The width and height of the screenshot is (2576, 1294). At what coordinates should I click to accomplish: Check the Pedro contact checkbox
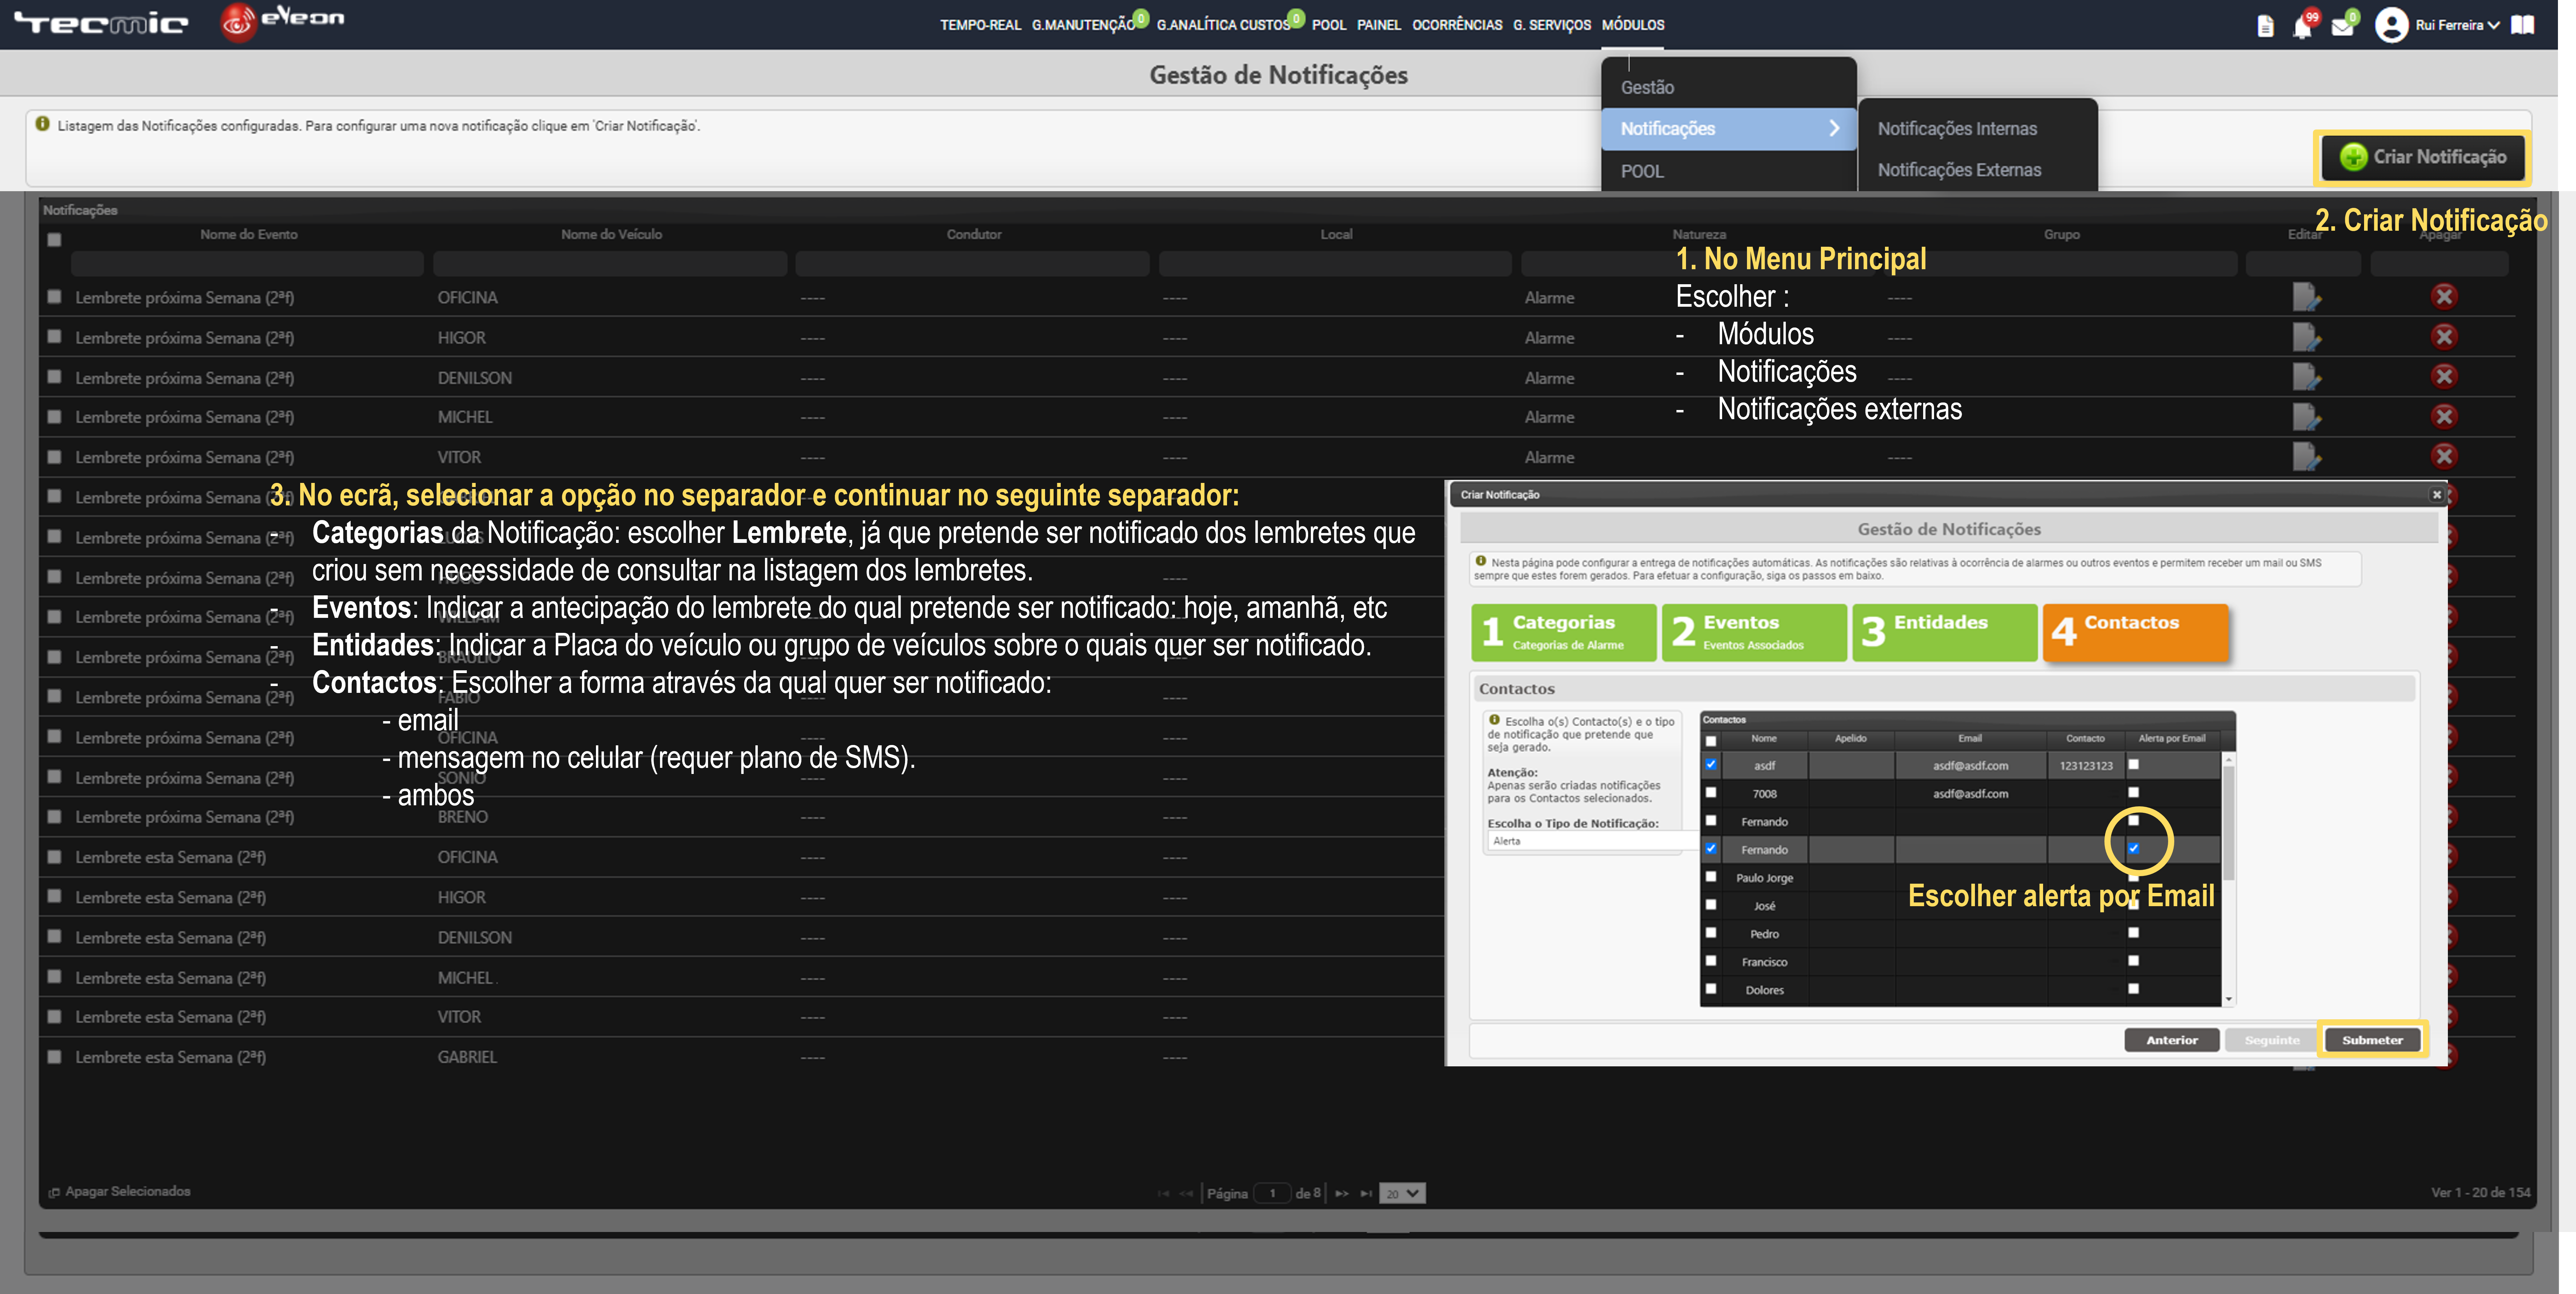[1711, 933]
